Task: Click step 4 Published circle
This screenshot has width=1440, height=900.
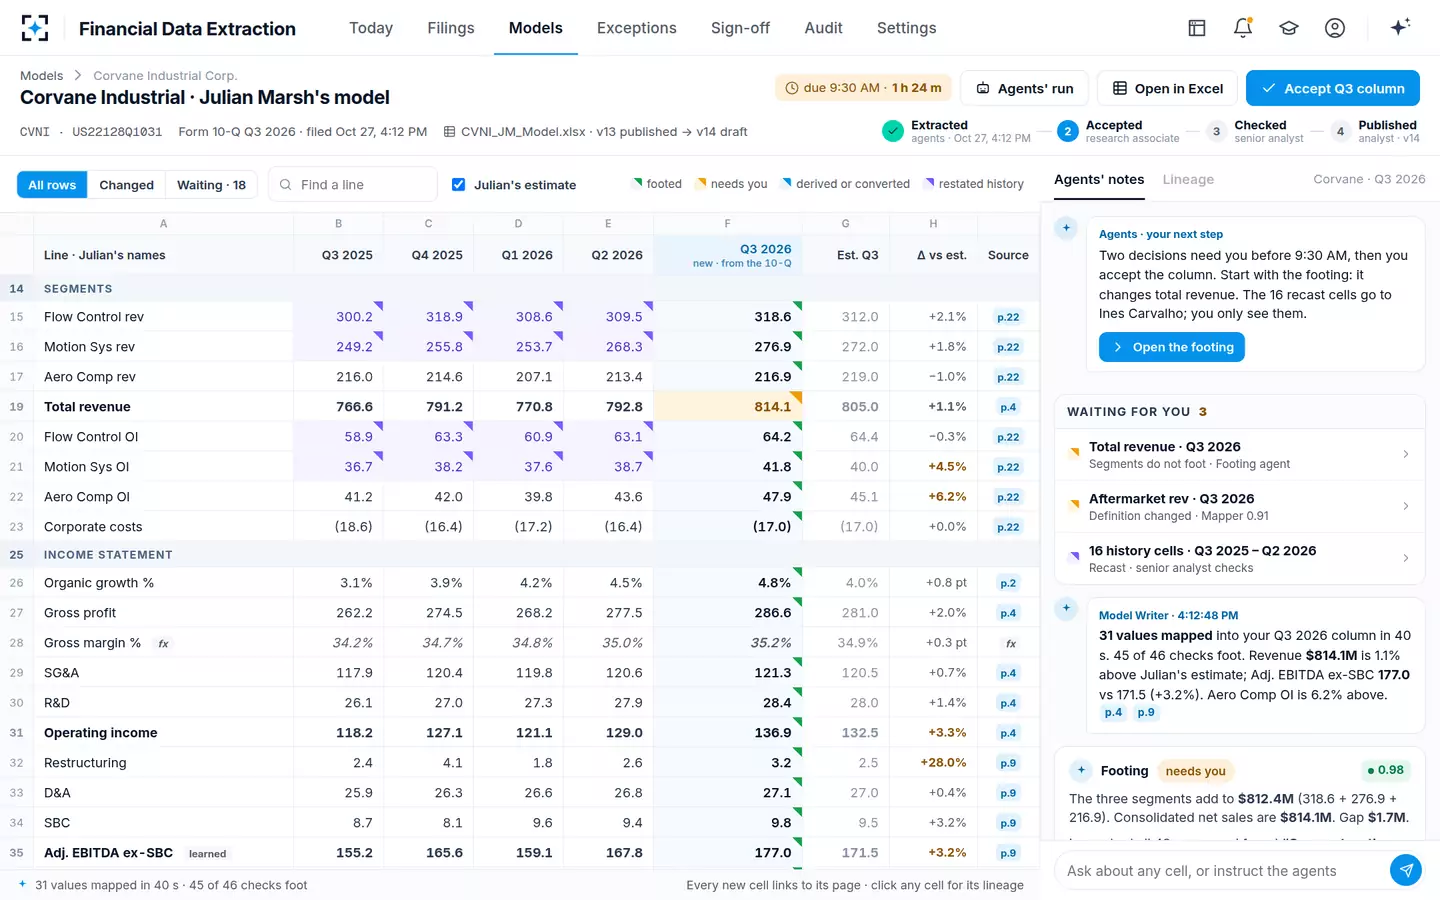Action: click(x=1341, y=131)
